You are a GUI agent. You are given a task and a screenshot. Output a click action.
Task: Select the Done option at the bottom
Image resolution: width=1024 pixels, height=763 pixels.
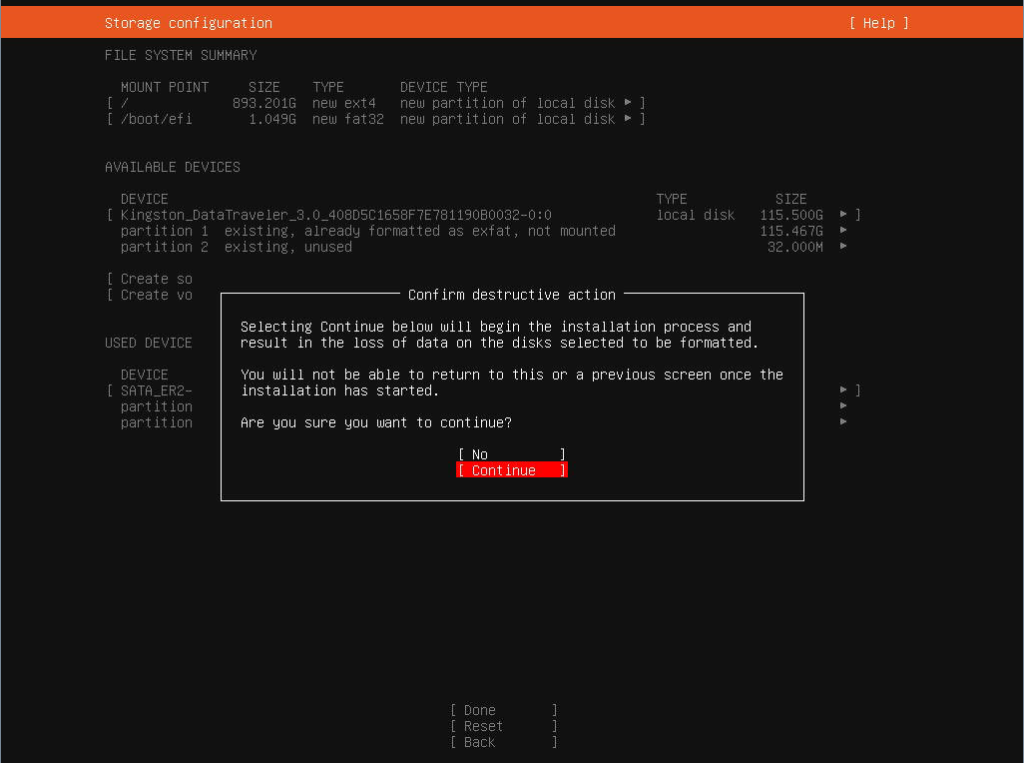click(503, 710)
